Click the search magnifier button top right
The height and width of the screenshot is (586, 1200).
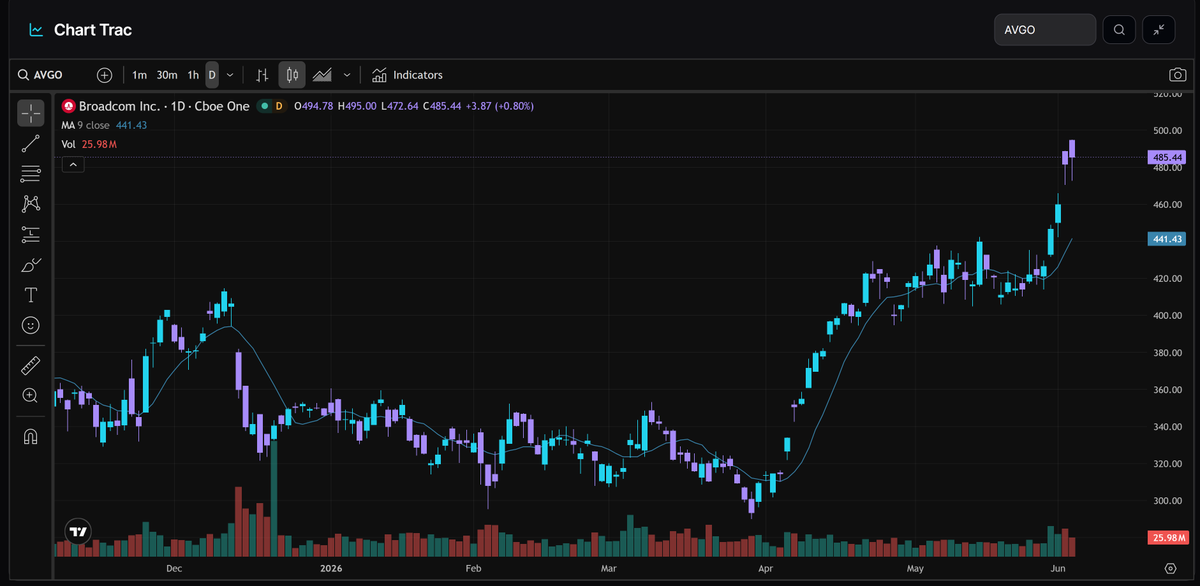point(1119,30)
